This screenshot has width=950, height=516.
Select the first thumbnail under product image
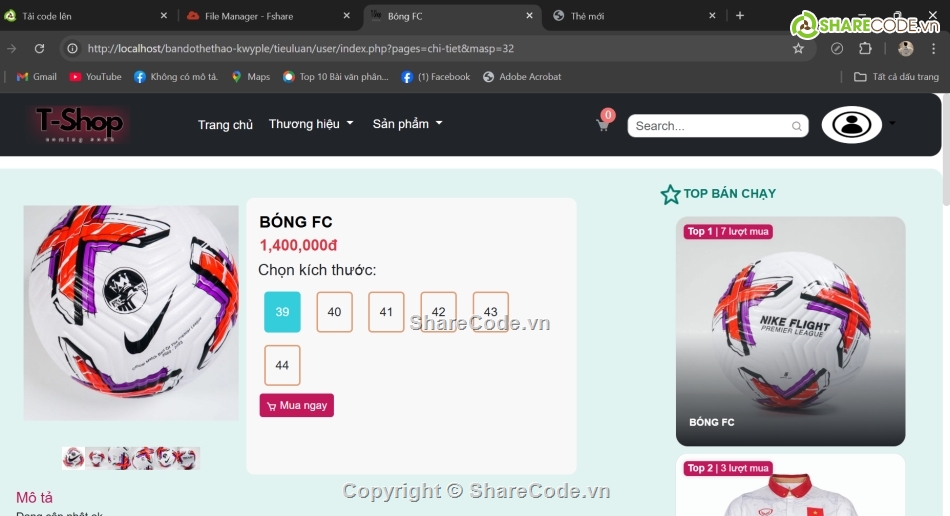point(73,458)
